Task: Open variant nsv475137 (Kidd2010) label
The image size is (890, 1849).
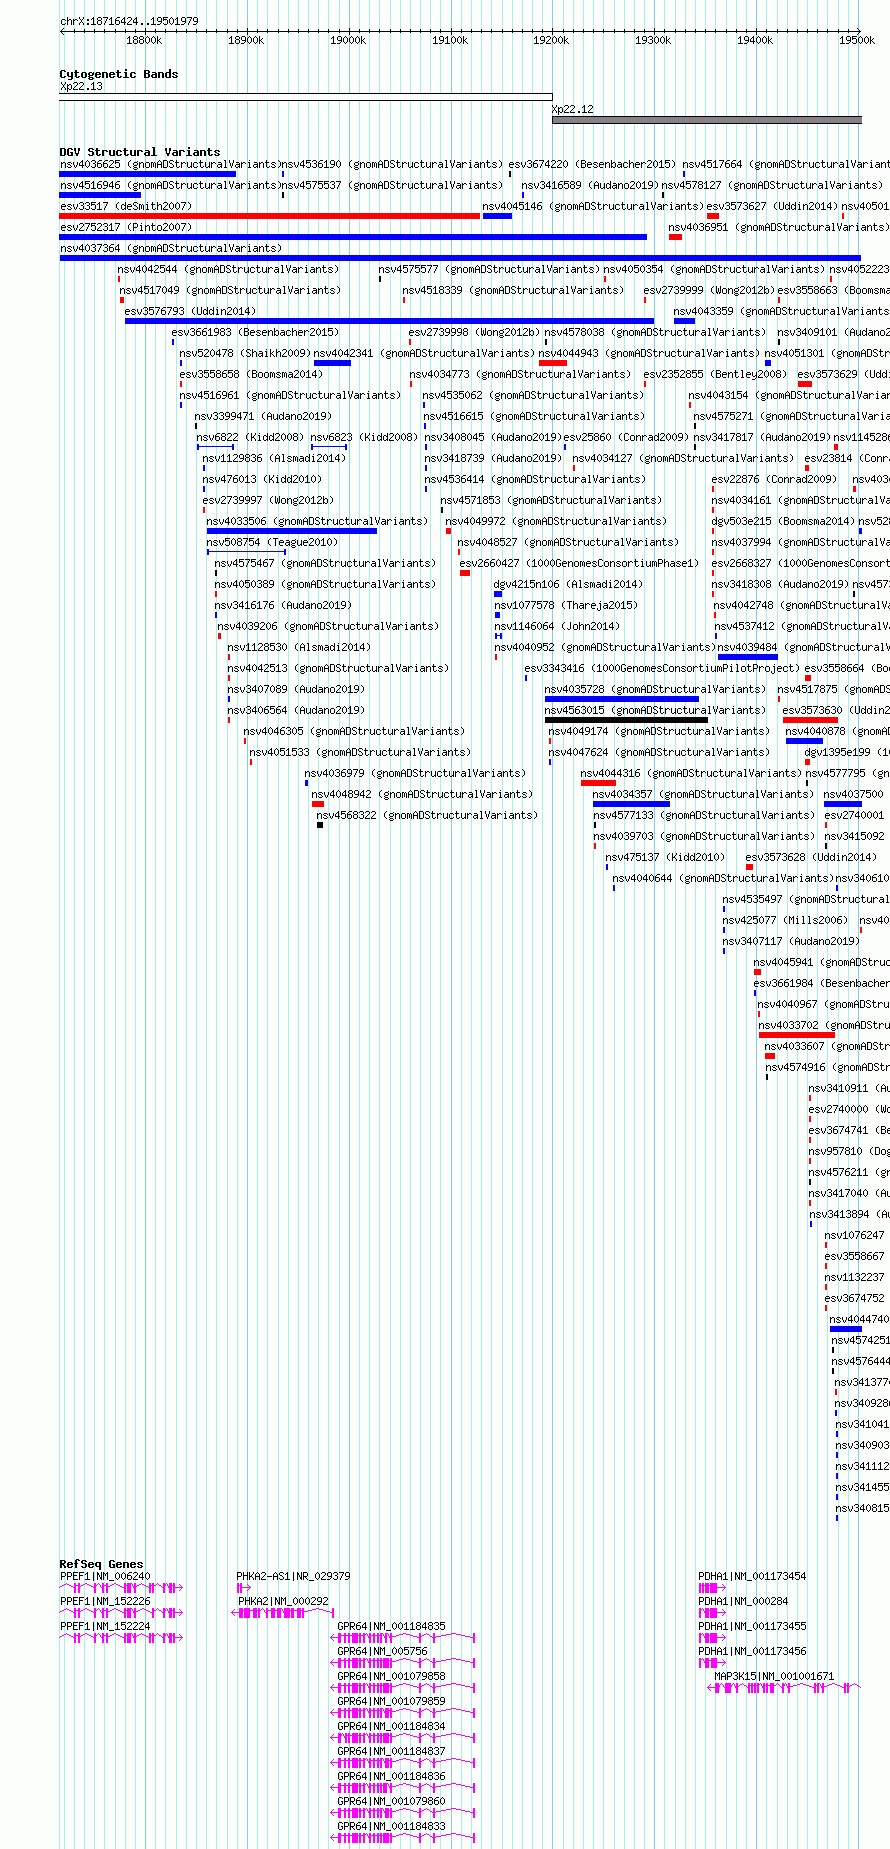Action: click(x=665, y=857)
